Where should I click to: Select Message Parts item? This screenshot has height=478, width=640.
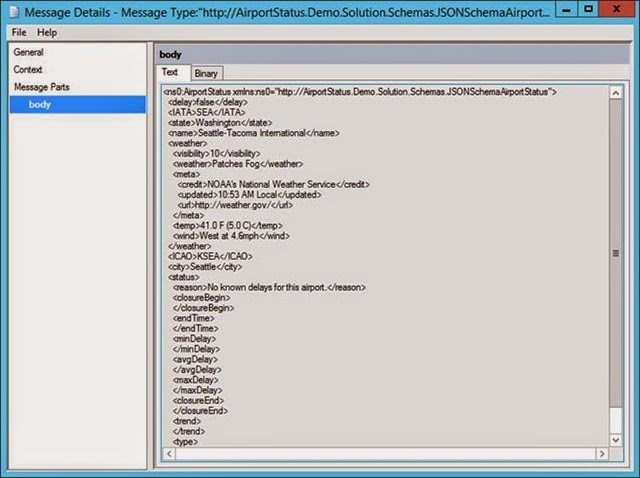[42, 87]
